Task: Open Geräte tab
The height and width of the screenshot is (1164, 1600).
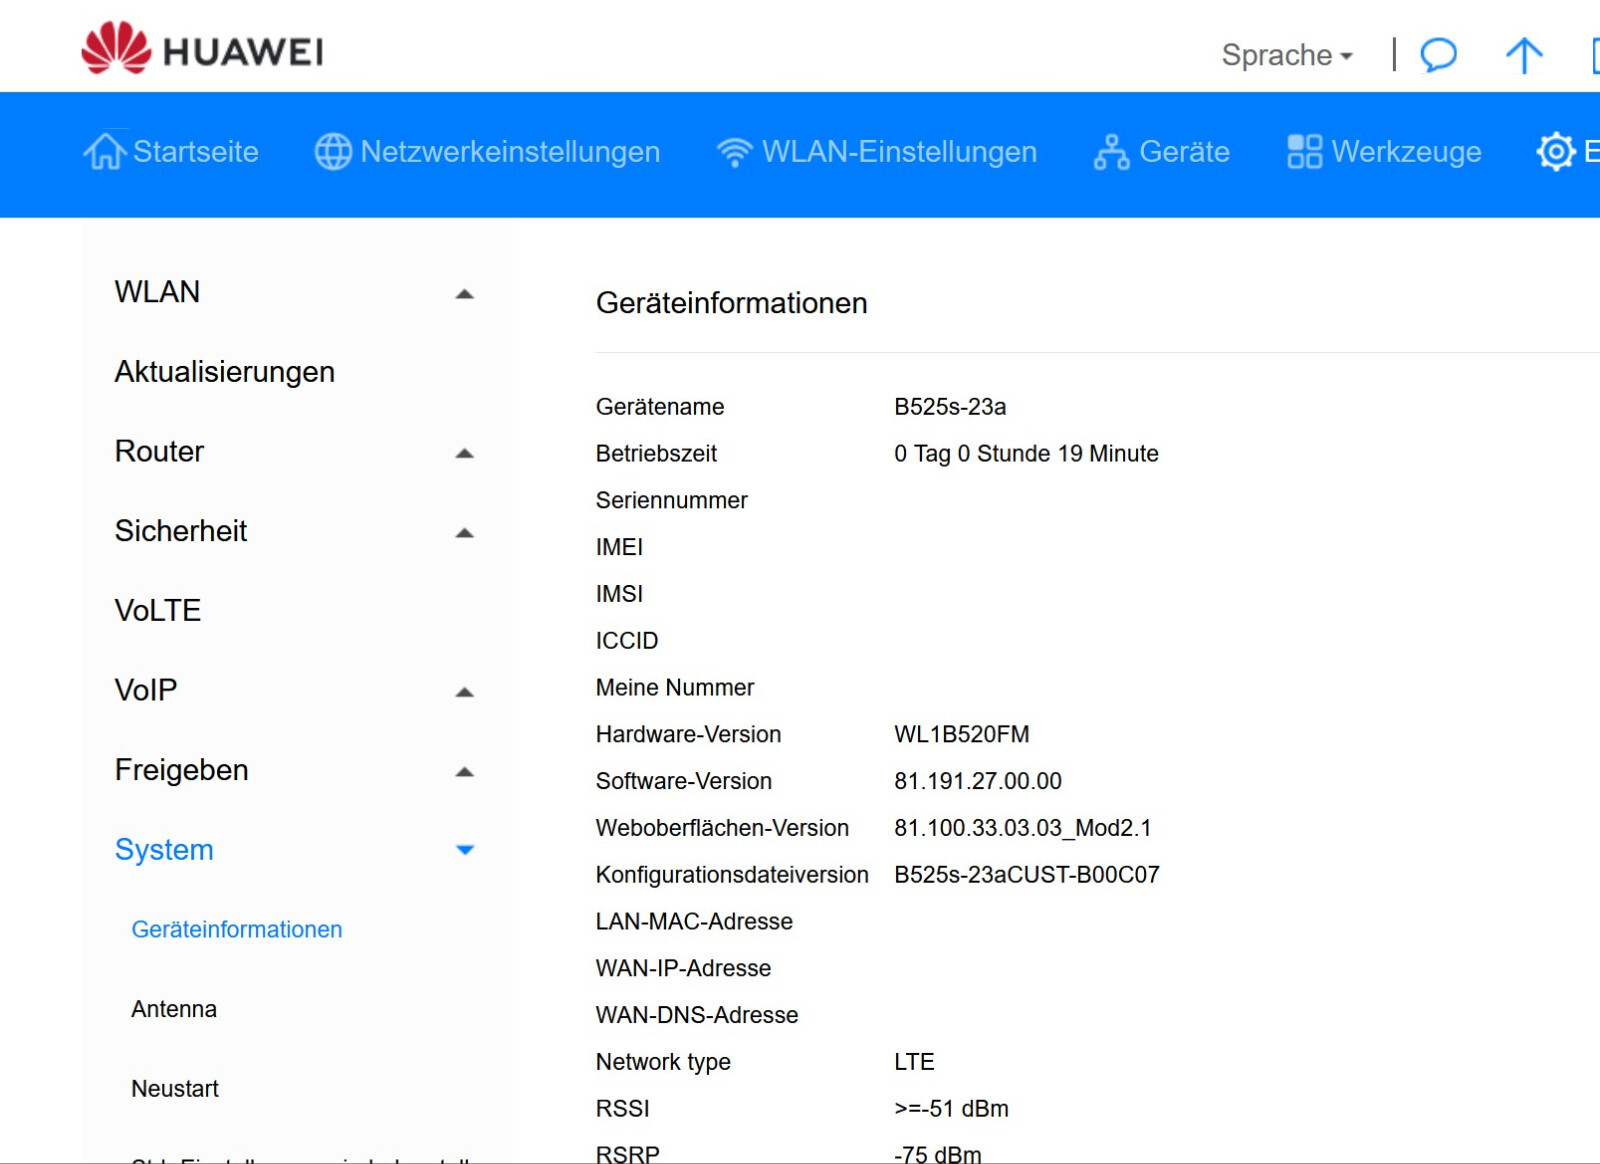Action: click(1161, 152)
